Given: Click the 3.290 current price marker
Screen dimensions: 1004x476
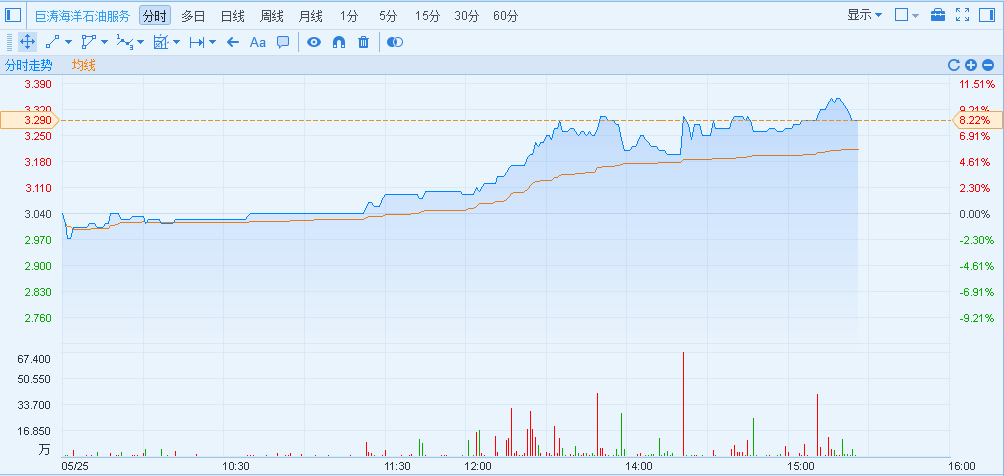Looking at the screenshot, I should point(29,120).
